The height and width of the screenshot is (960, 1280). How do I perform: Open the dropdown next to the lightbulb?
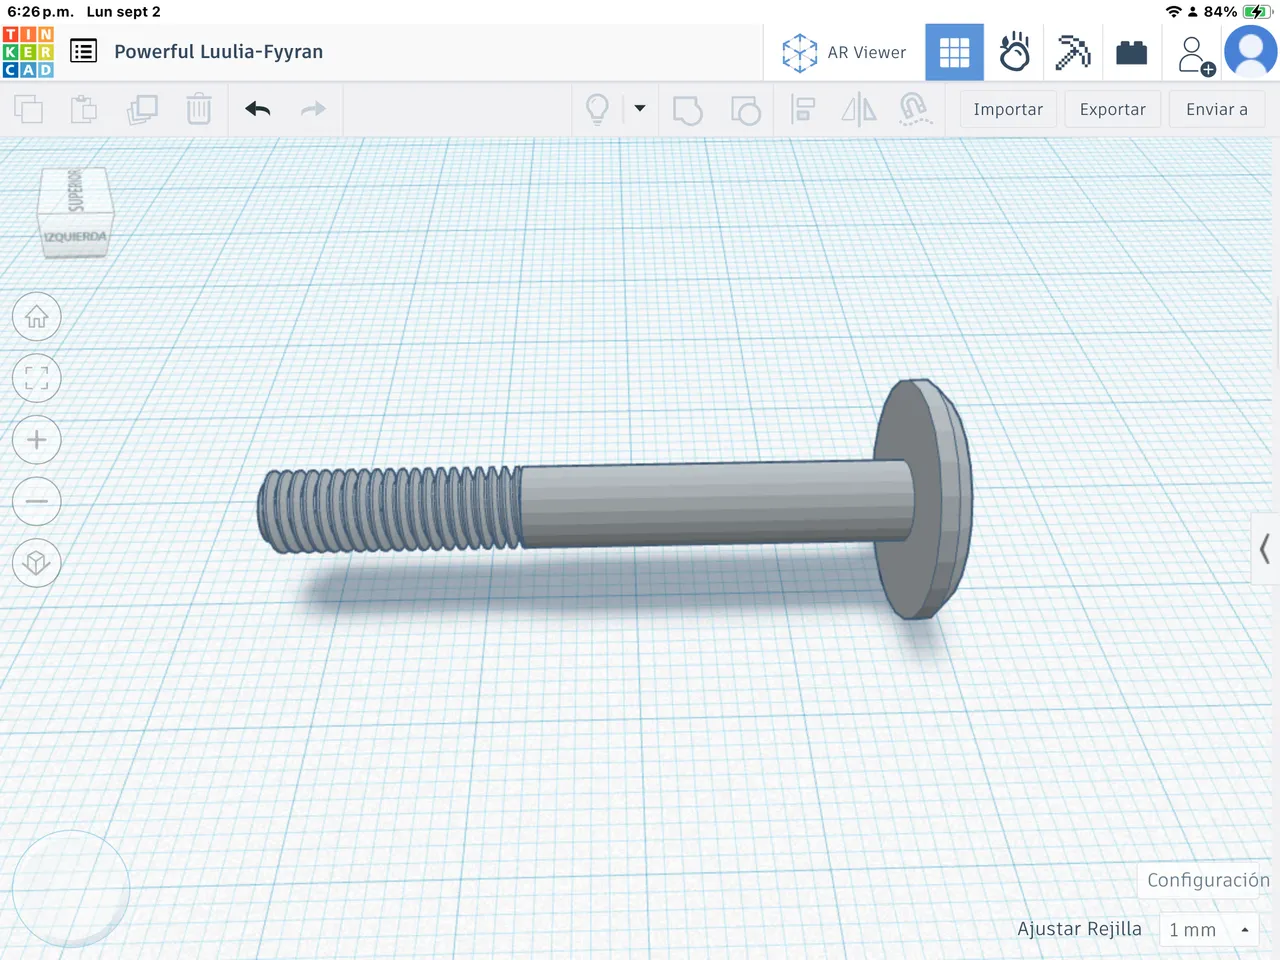point(640,109)
